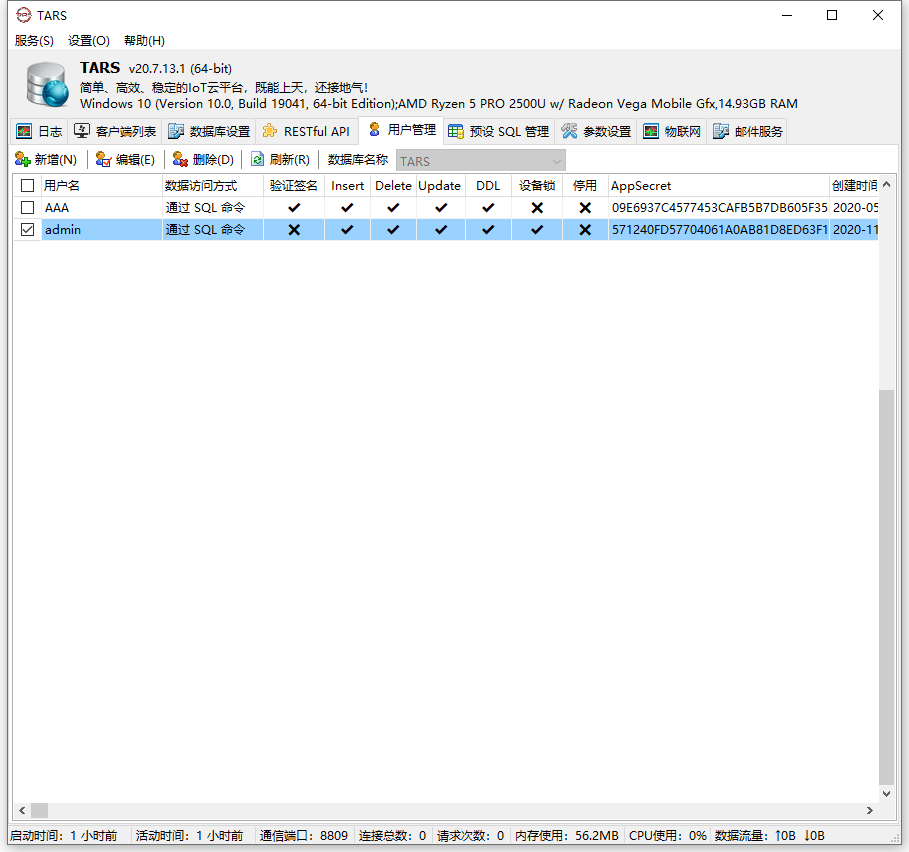This screenshot has height=852, width=909.
Task: Click the 日志 tab icon
Action: click(x=24, y=132)
